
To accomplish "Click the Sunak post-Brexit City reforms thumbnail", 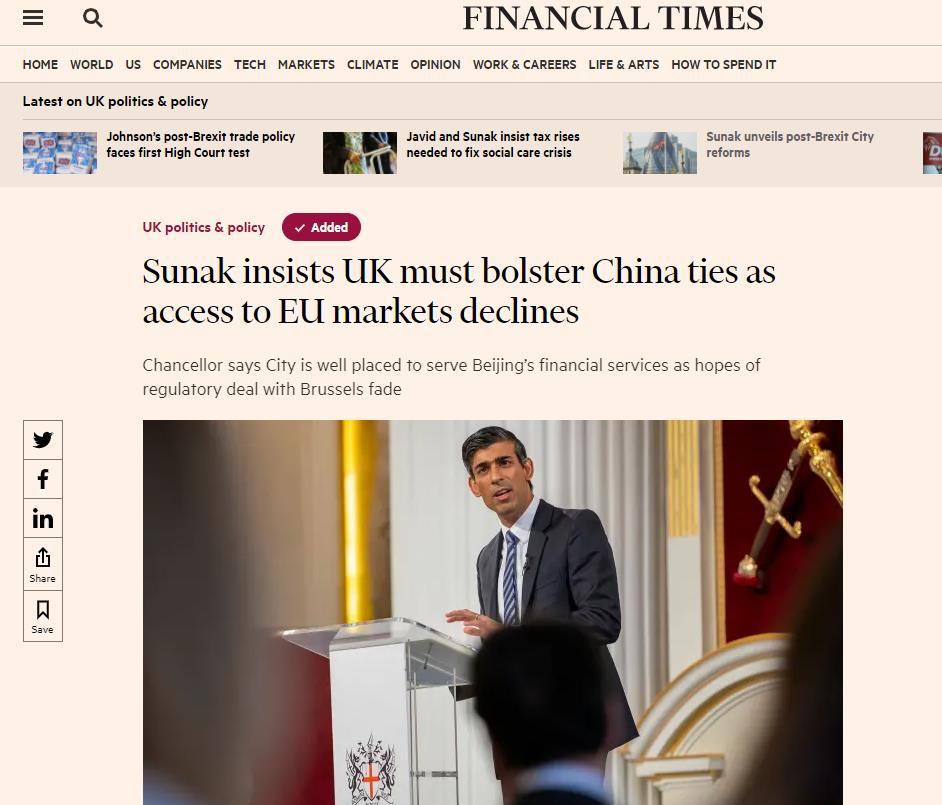I will pyautogui.click(x=660, y=153).
